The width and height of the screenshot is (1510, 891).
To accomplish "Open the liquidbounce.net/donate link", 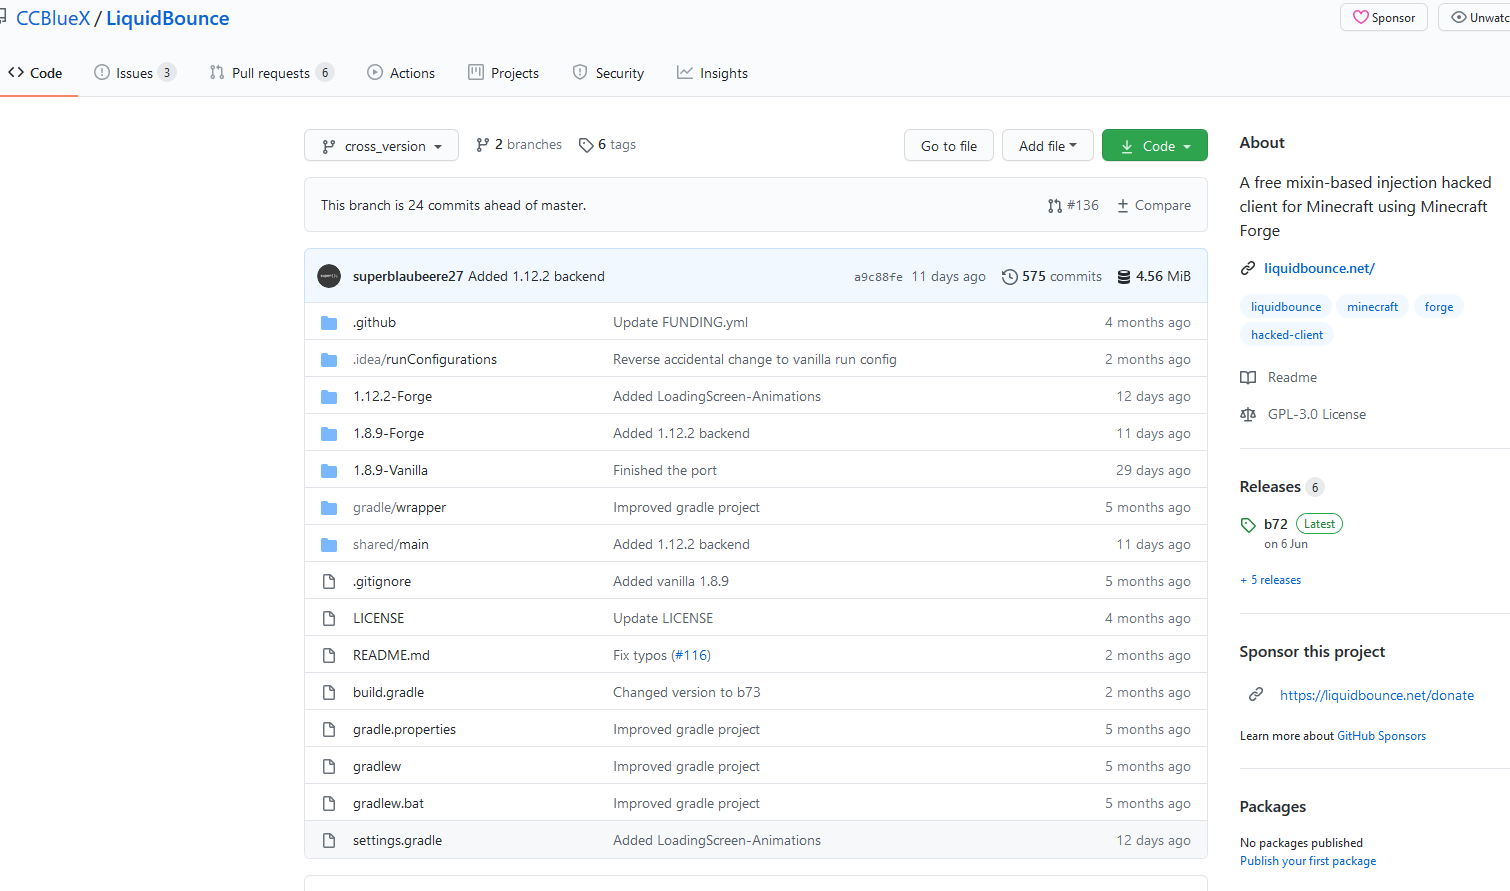I will [x=1377, y=695].
